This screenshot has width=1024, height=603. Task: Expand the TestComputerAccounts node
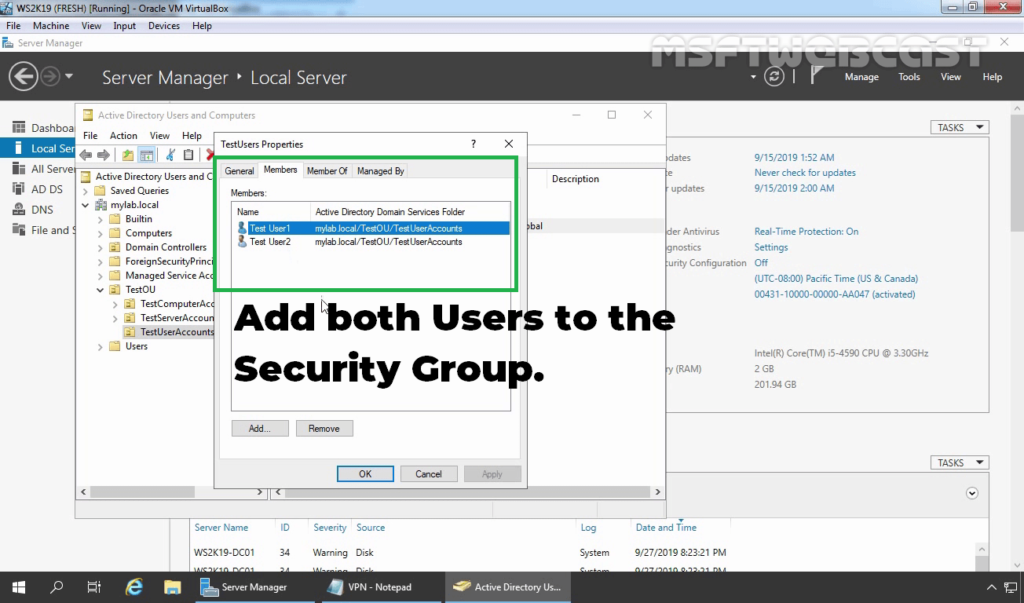tap(116, 304)
